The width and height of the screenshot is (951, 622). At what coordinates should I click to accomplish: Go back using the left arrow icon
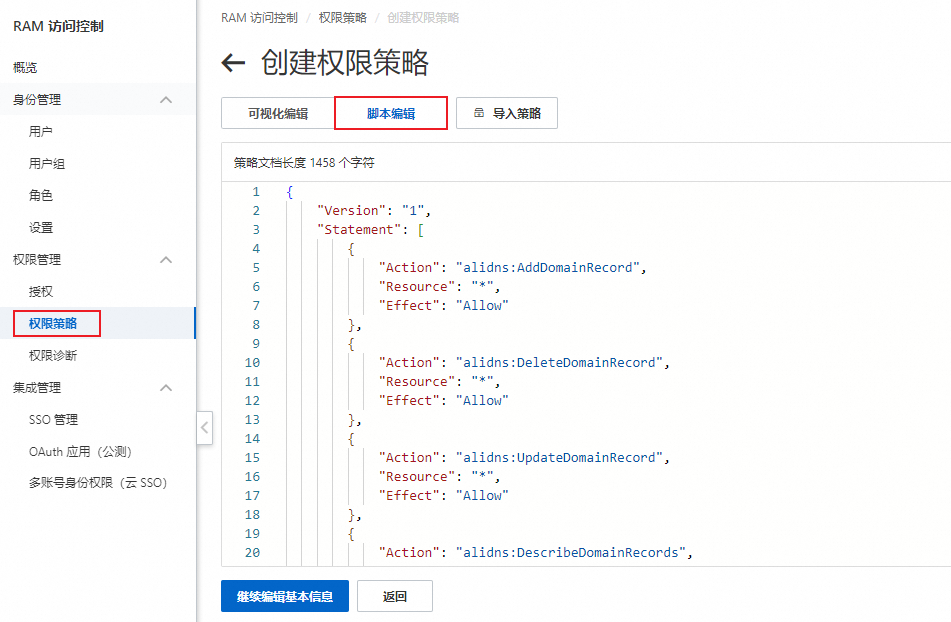233,62
